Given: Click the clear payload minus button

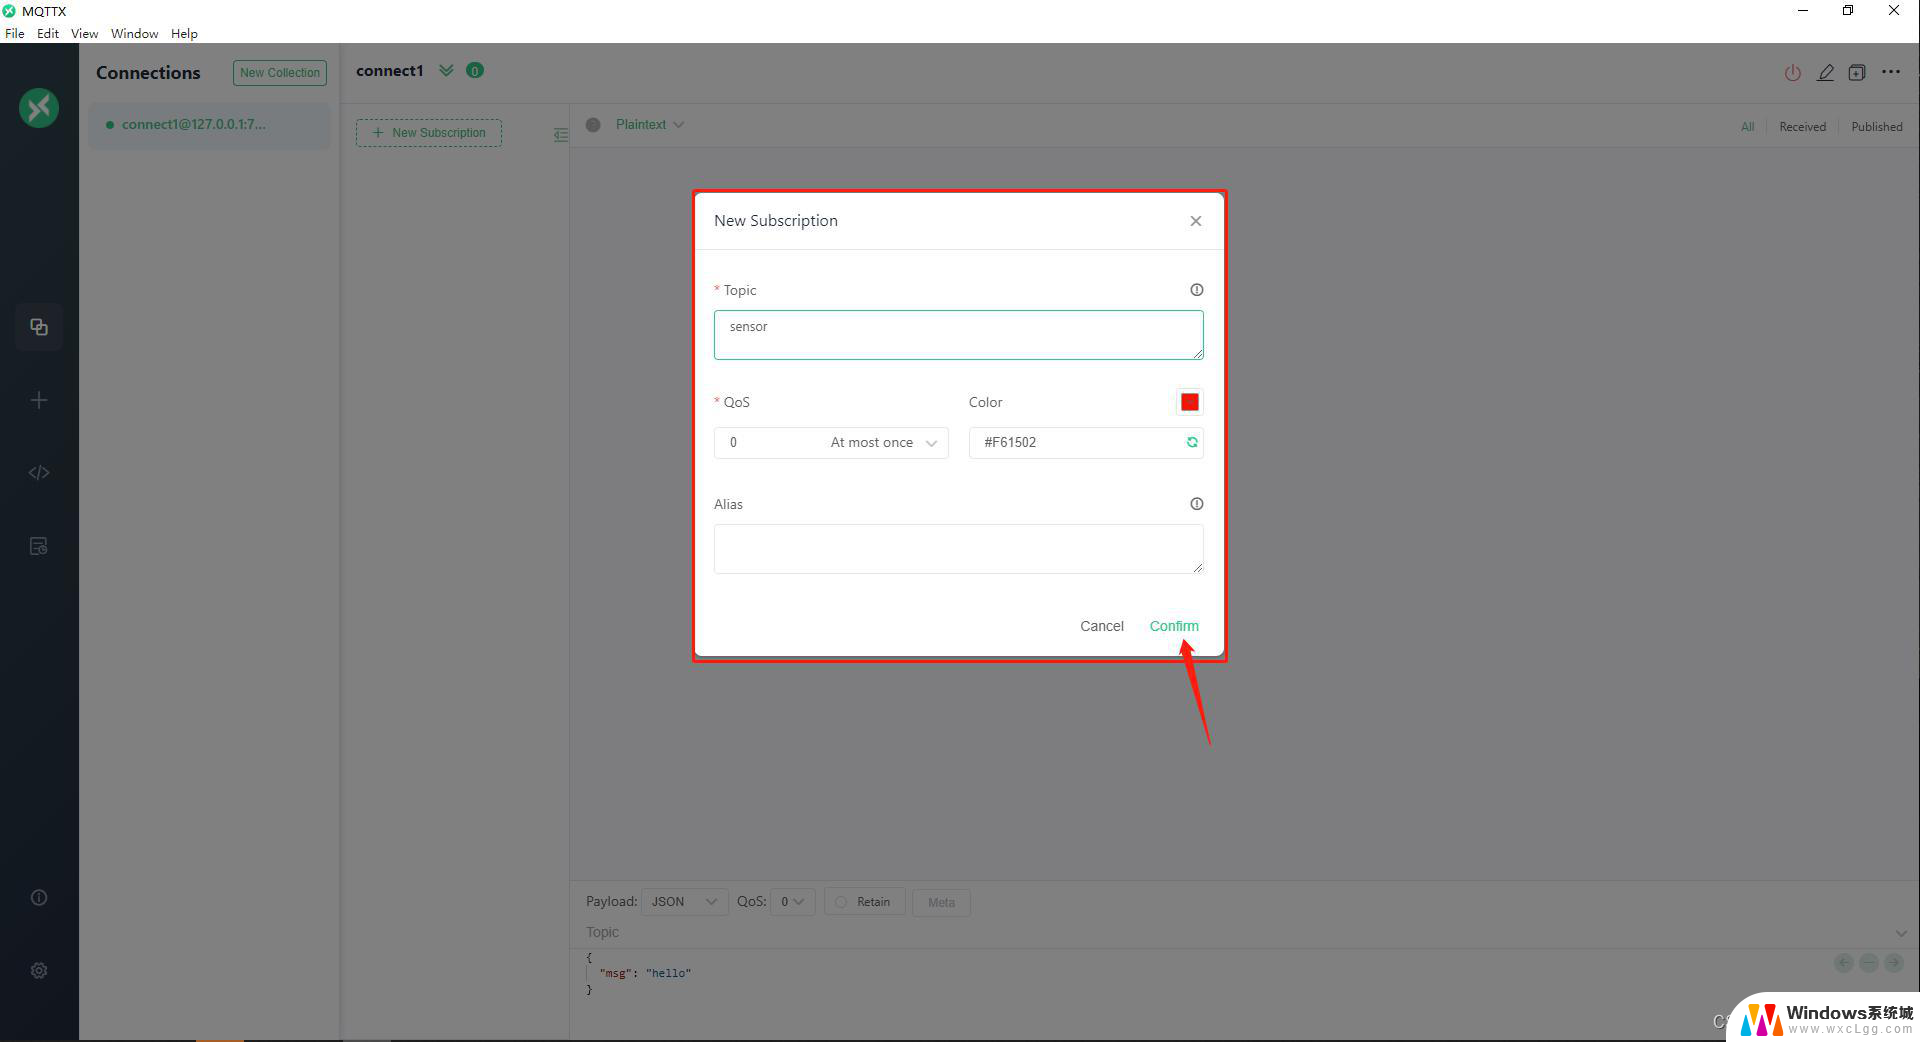Looking at the screenshot, I should 1869,963.
